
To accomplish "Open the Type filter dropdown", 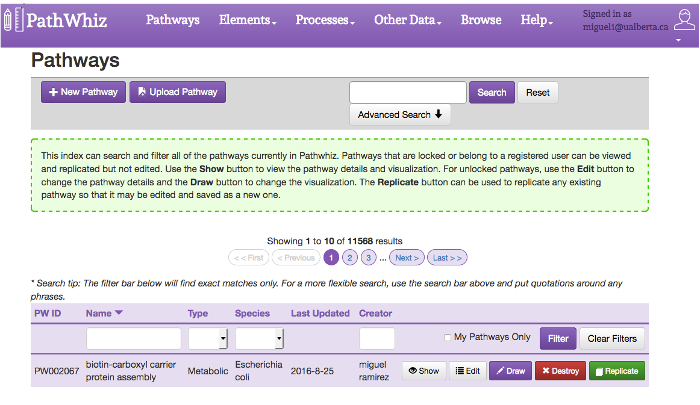I will pyautogui.click(x=208, y=338).
